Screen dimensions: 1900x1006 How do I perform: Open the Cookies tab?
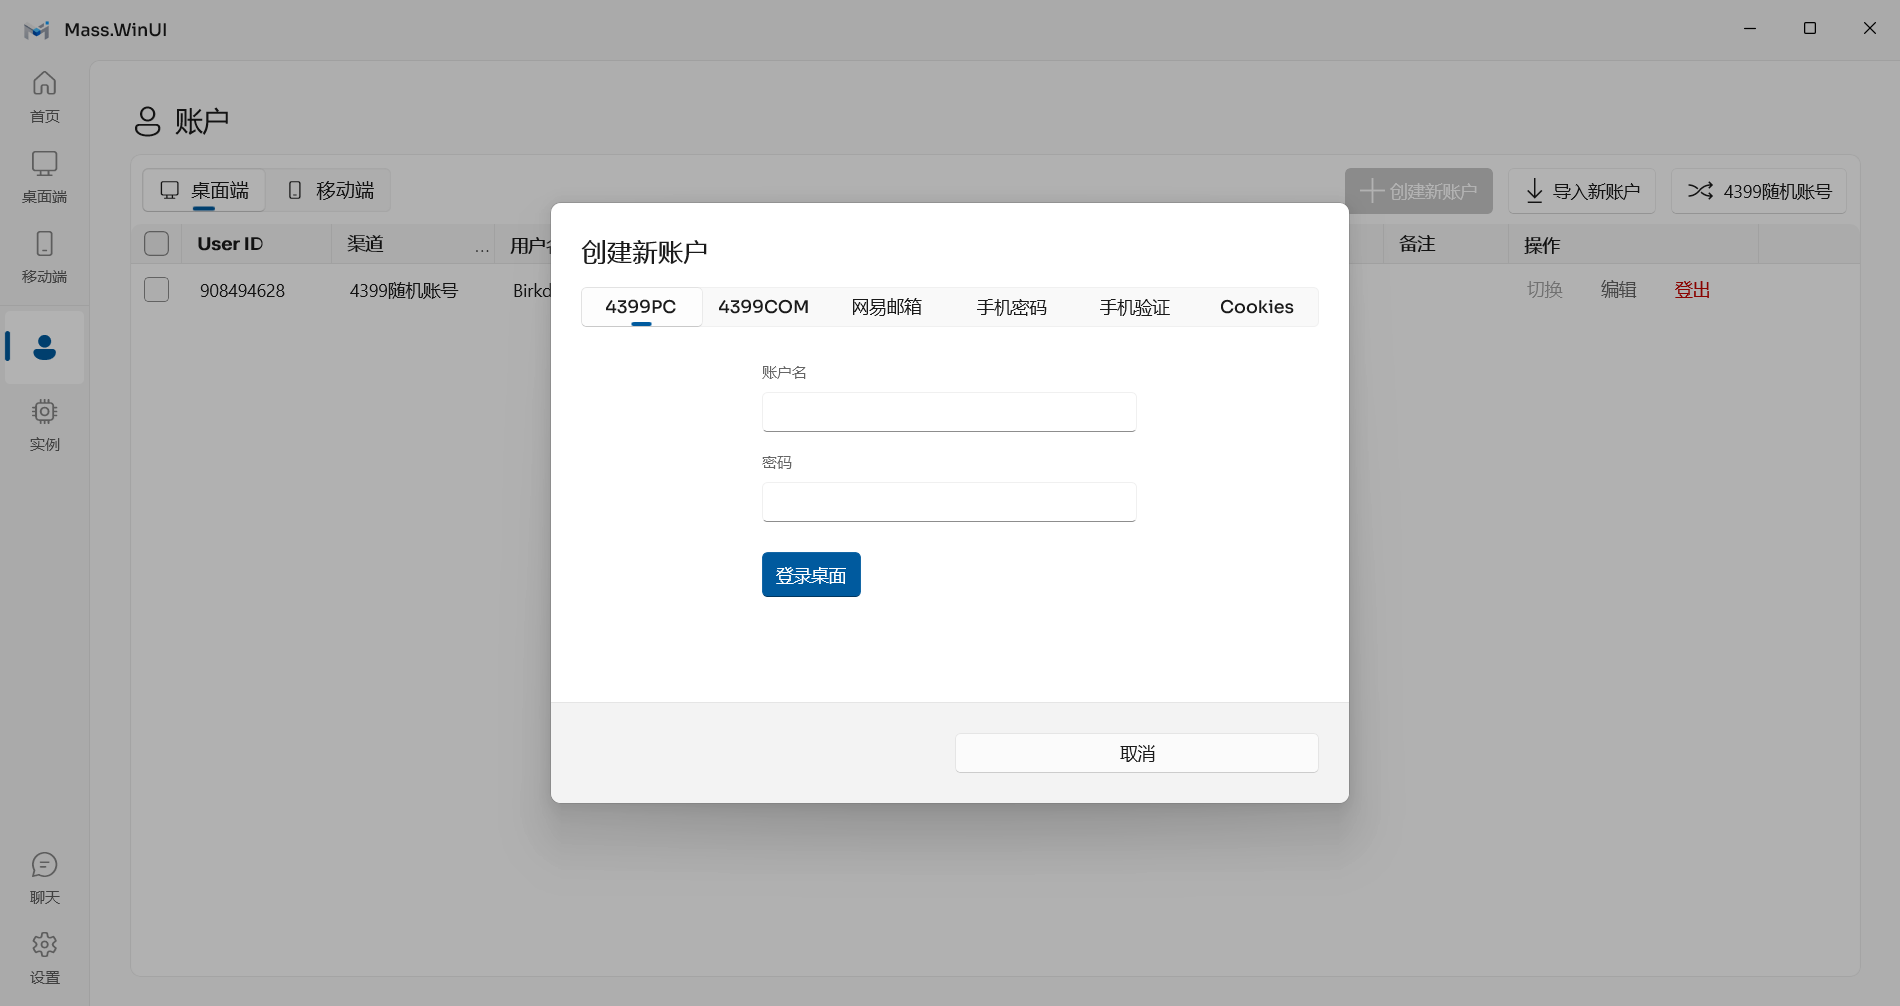pyautogui.click(x=1257, y=307)
